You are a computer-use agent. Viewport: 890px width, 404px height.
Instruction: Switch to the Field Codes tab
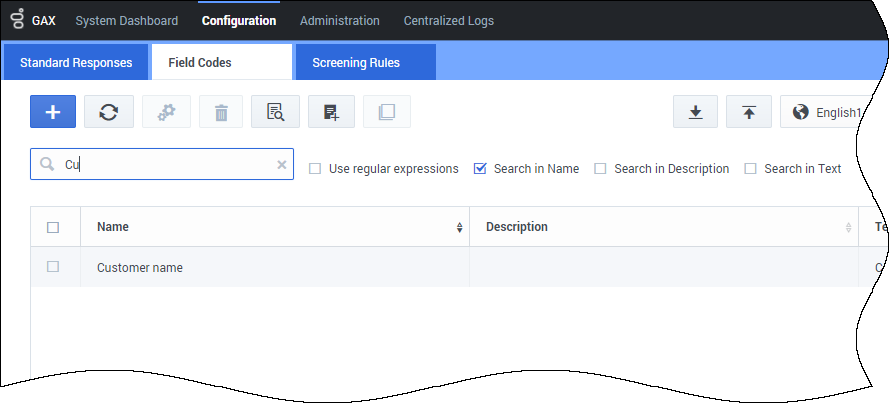point(222,62)
